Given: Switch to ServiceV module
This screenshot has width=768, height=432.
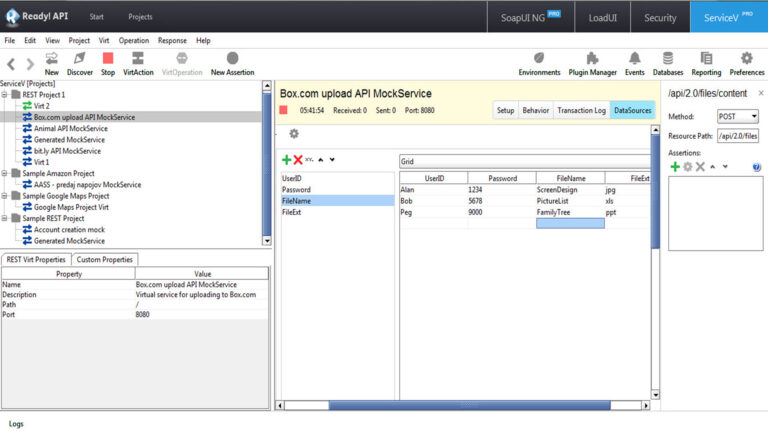Looking at the screenshot, I should pos(729,18).
